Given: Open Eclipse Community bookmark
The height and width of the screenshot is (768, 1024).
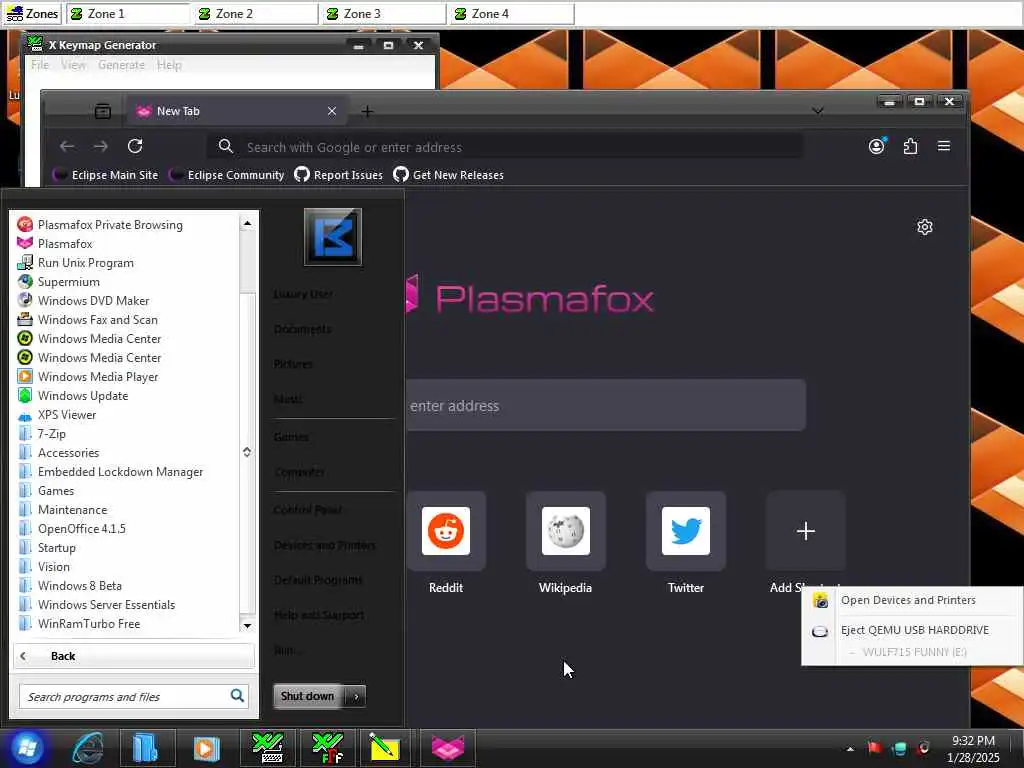Looking at the screenshot, I should [227, 175].
